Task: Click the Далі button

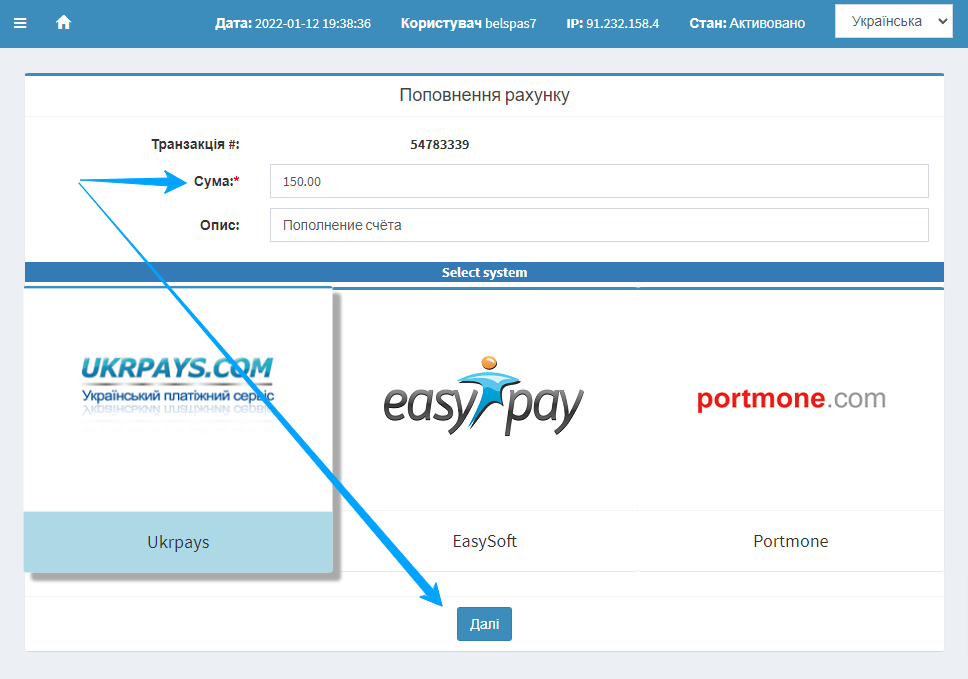Action: 485,624
